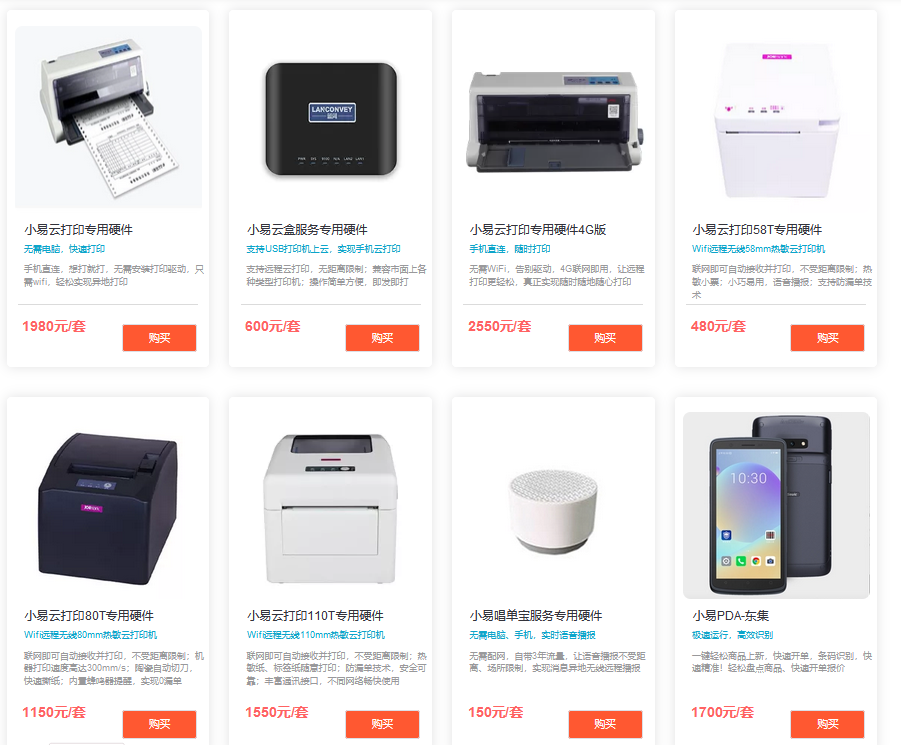View the white 58T printer image

tap(776, 119)
